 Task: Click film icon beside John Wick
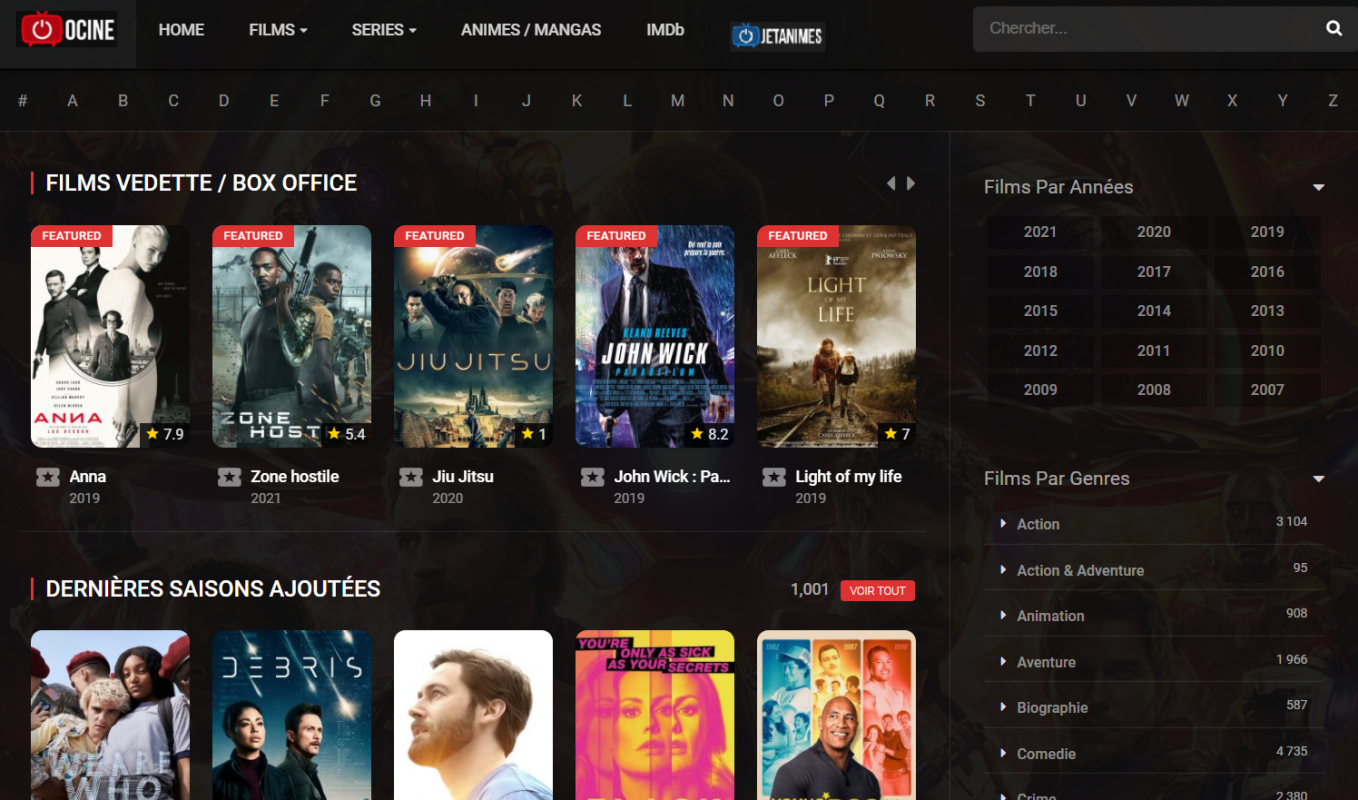[x=593, y=477]
